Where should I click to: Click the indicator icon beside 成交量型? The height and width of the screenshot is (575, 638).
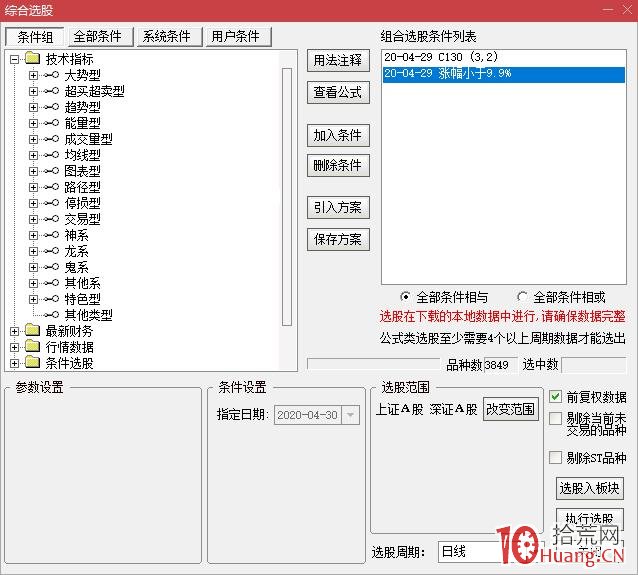pyautogui.click(x=52, y=139)
